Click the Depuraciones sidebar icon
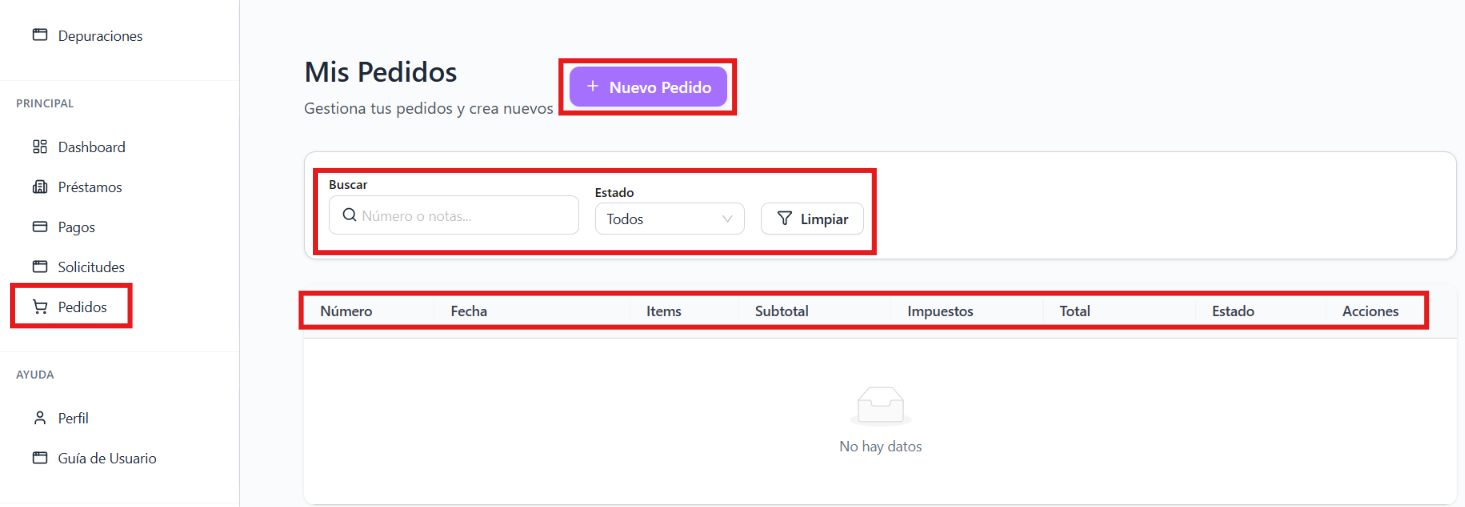Image resolution: width=1465 pixels, height=507 pixels. point(40,35)
